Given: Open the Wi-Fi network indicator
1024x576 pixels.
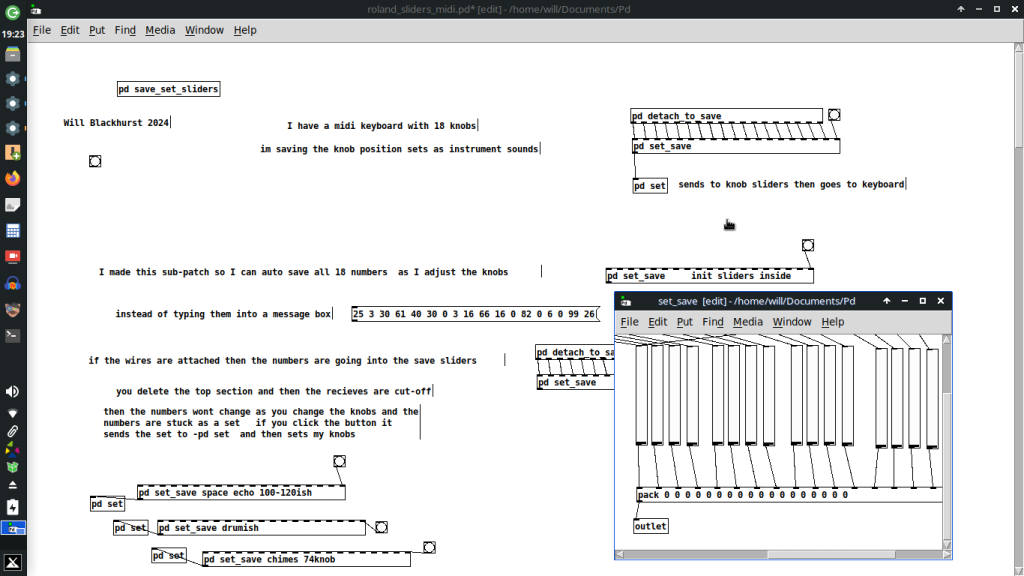Looking at the screenshot, I should point(12,413).
